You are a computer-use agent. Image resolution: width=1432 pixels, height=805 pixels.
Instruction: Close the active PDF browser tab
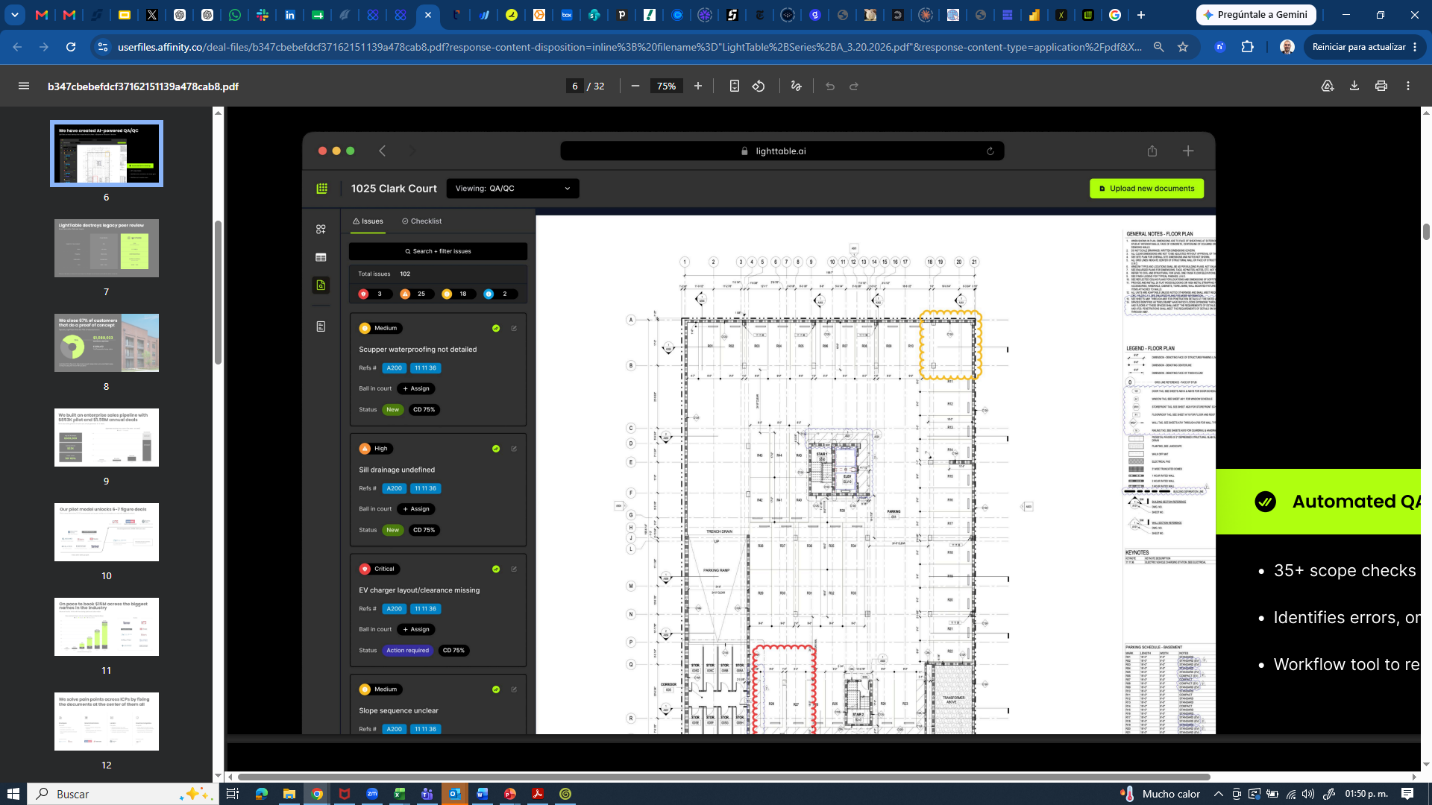(427, 15)
